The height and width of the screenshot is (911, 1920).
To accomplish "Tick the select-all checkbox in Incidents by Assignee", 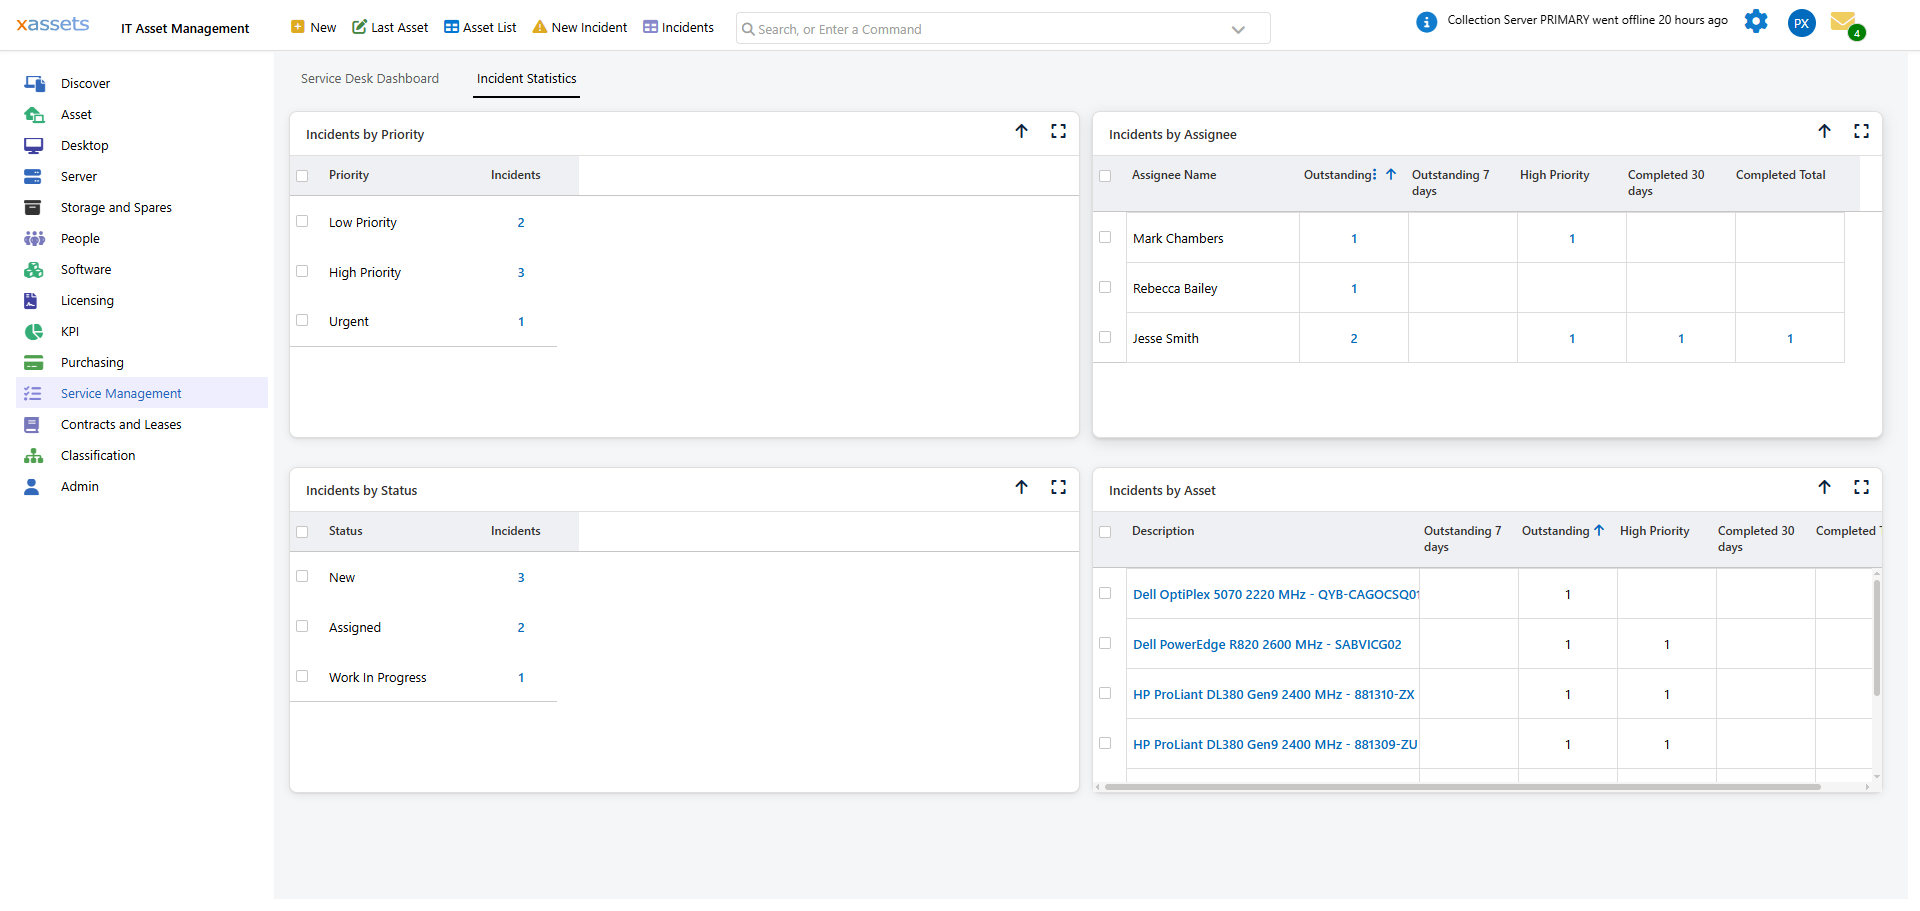I will point(1106,175).
